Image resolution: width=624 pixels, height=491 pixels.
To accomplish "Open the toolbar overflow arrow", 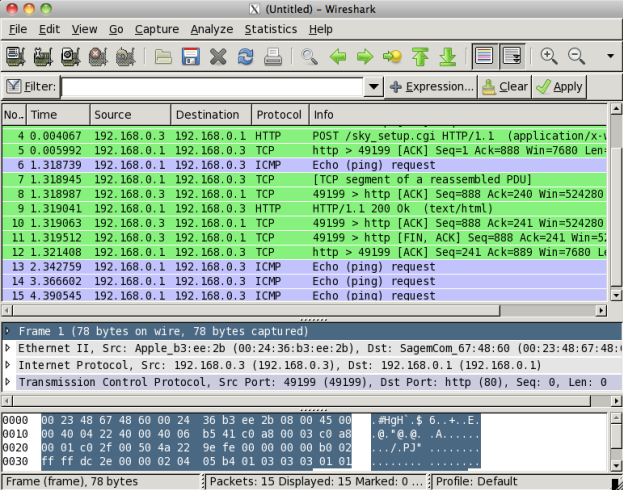I will click(x=610, y=56).
